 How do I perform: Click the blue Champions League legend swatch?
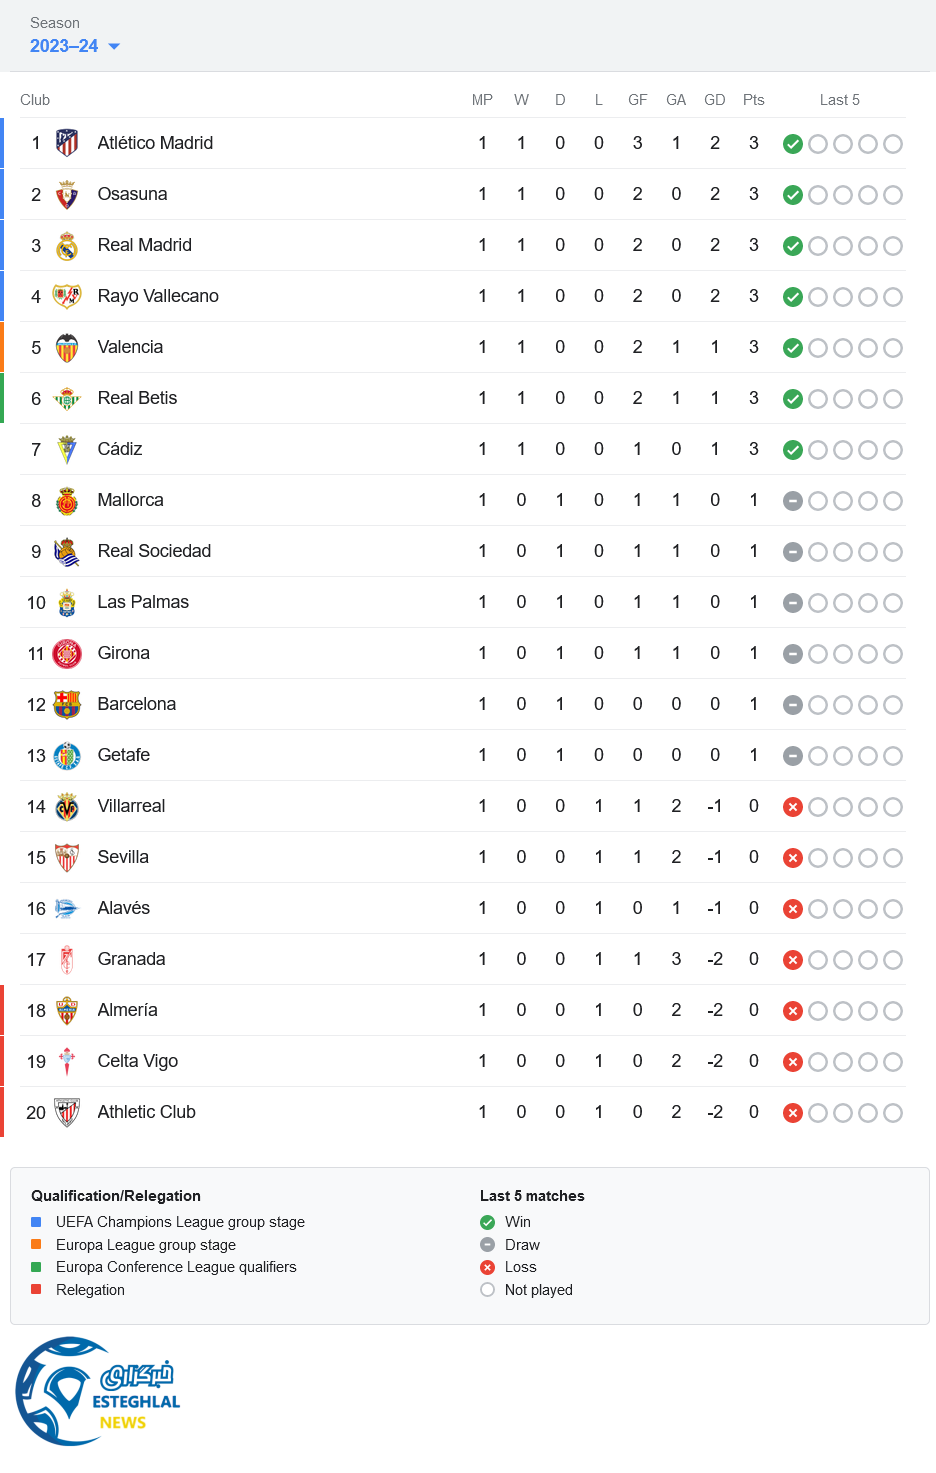[x=36, y=1222]
